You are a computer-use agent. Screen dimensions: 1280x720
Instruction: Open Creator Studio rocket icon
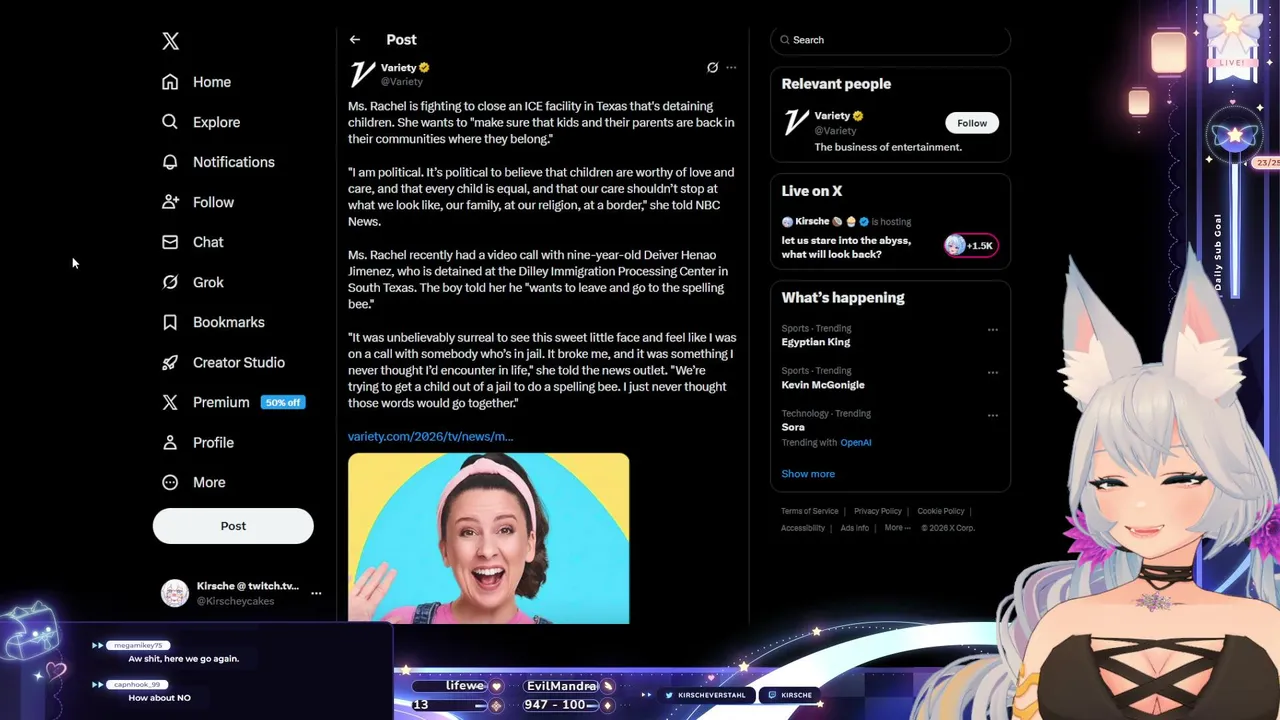point(170,362)
